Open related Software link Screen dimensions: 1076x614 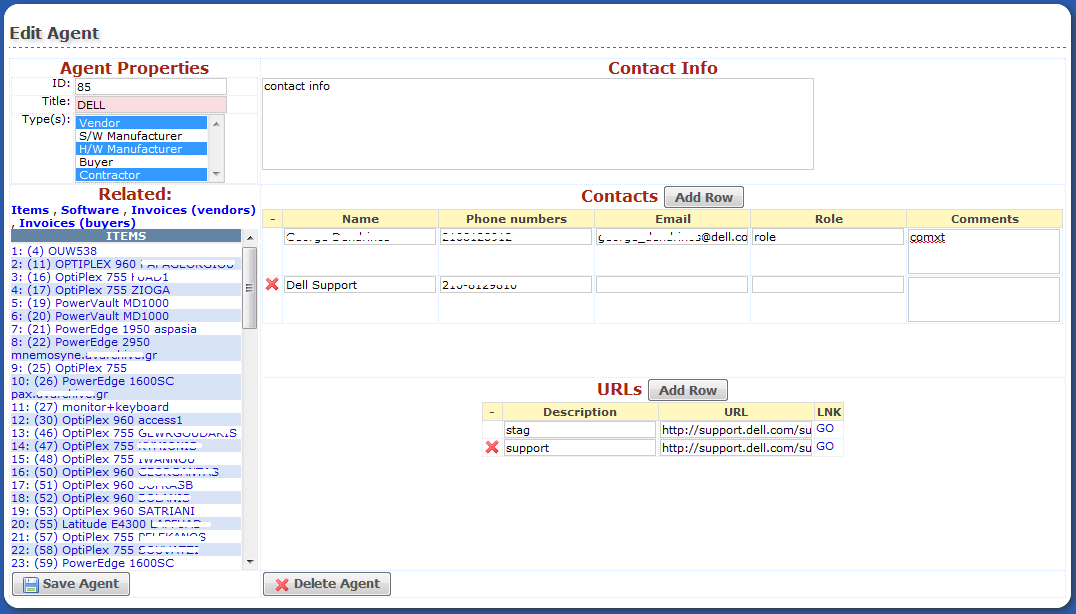(x=90, y=210)
